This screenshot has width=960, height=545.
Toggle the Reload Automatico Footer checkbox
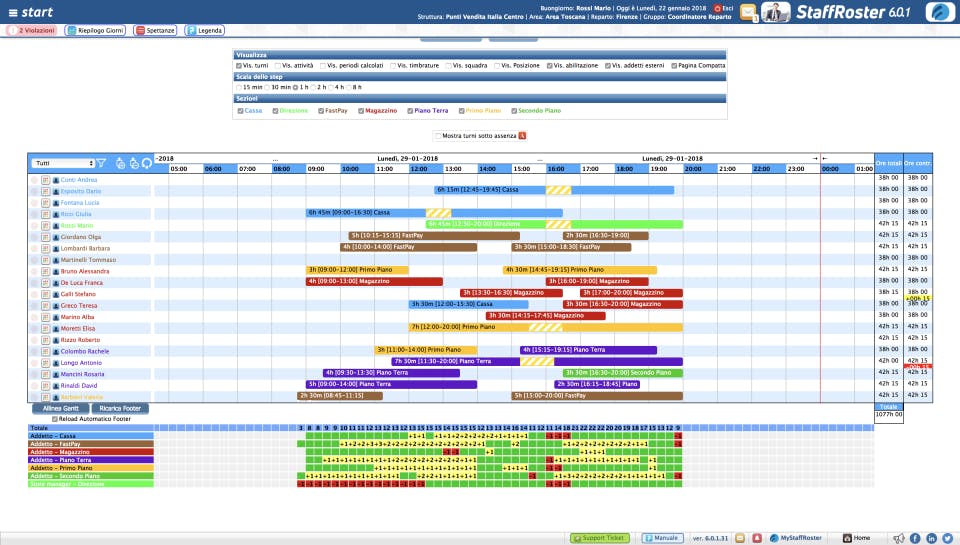click(55, 419)
